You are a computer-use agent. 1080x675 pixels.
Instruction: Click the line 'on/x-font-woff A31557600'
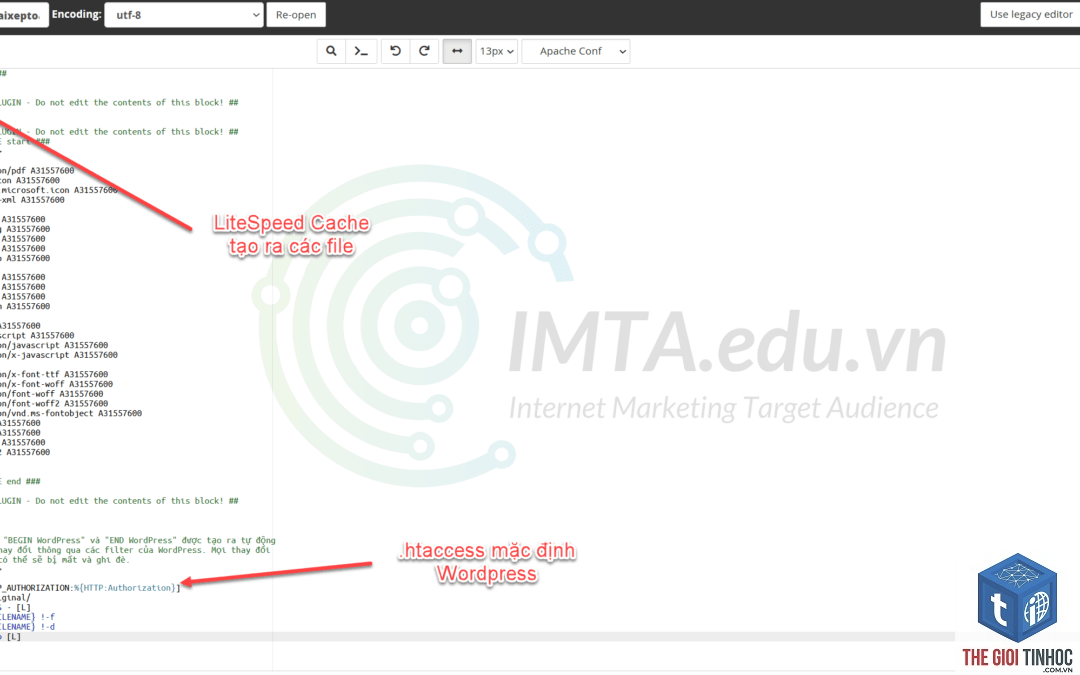coord(56,384)
